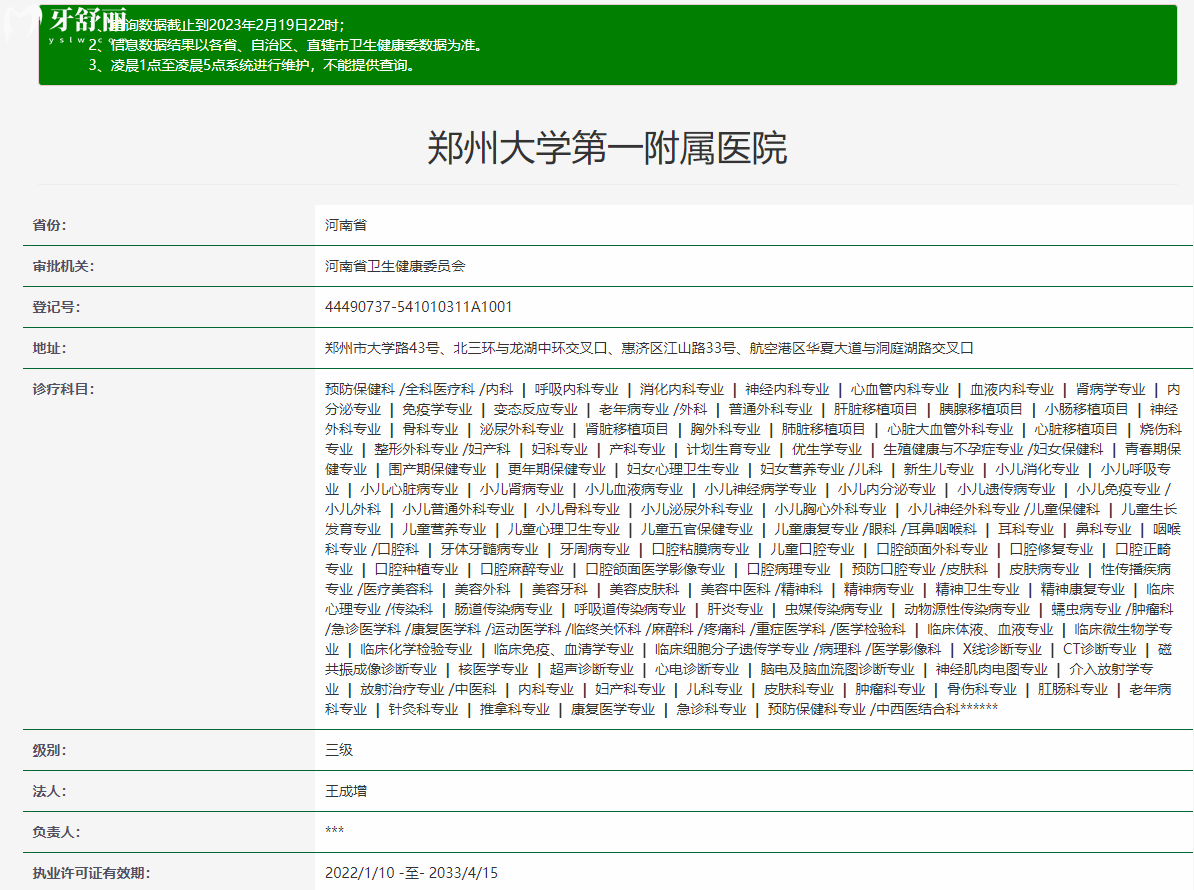This screenshot has width=1194, height=890.
Task: Click registration number 44490737-541010311A1001
Action: pos(419,307)
